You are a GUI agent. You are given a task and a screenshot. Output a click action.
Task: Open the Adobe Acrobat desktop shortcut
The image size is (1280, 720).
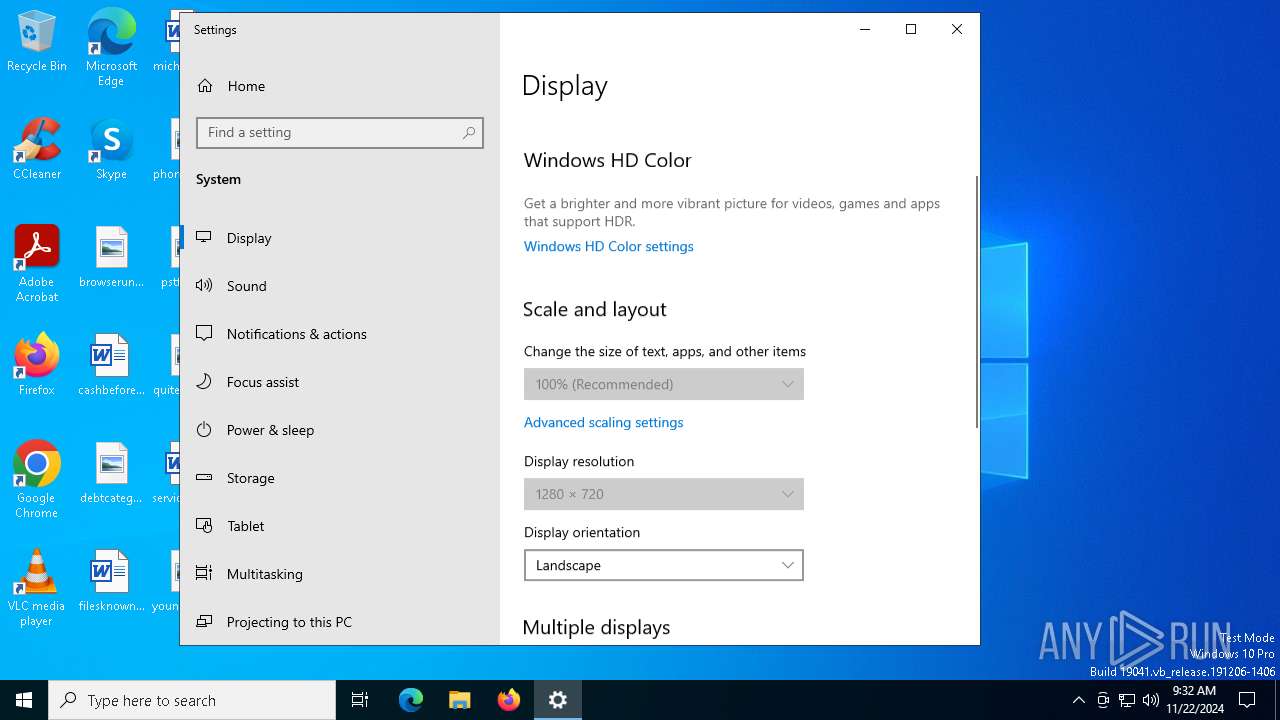[x=37, y=264]
